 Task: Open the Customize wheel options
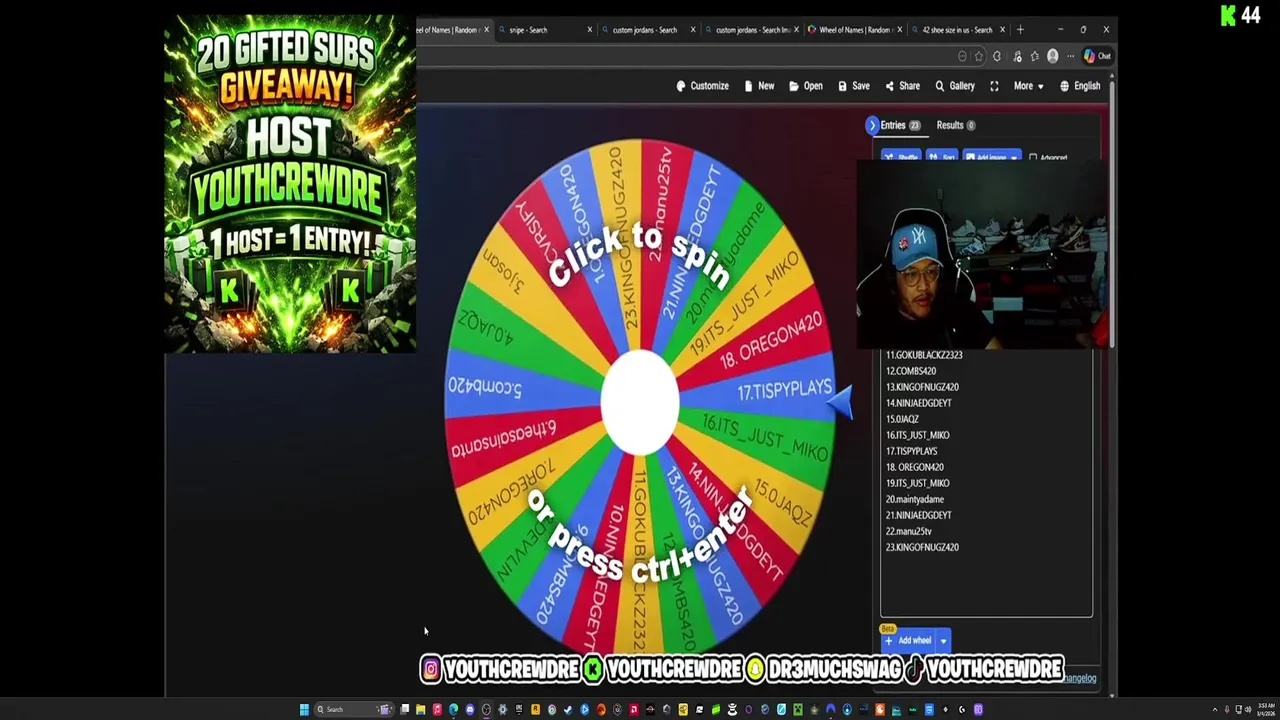[702, 86]
